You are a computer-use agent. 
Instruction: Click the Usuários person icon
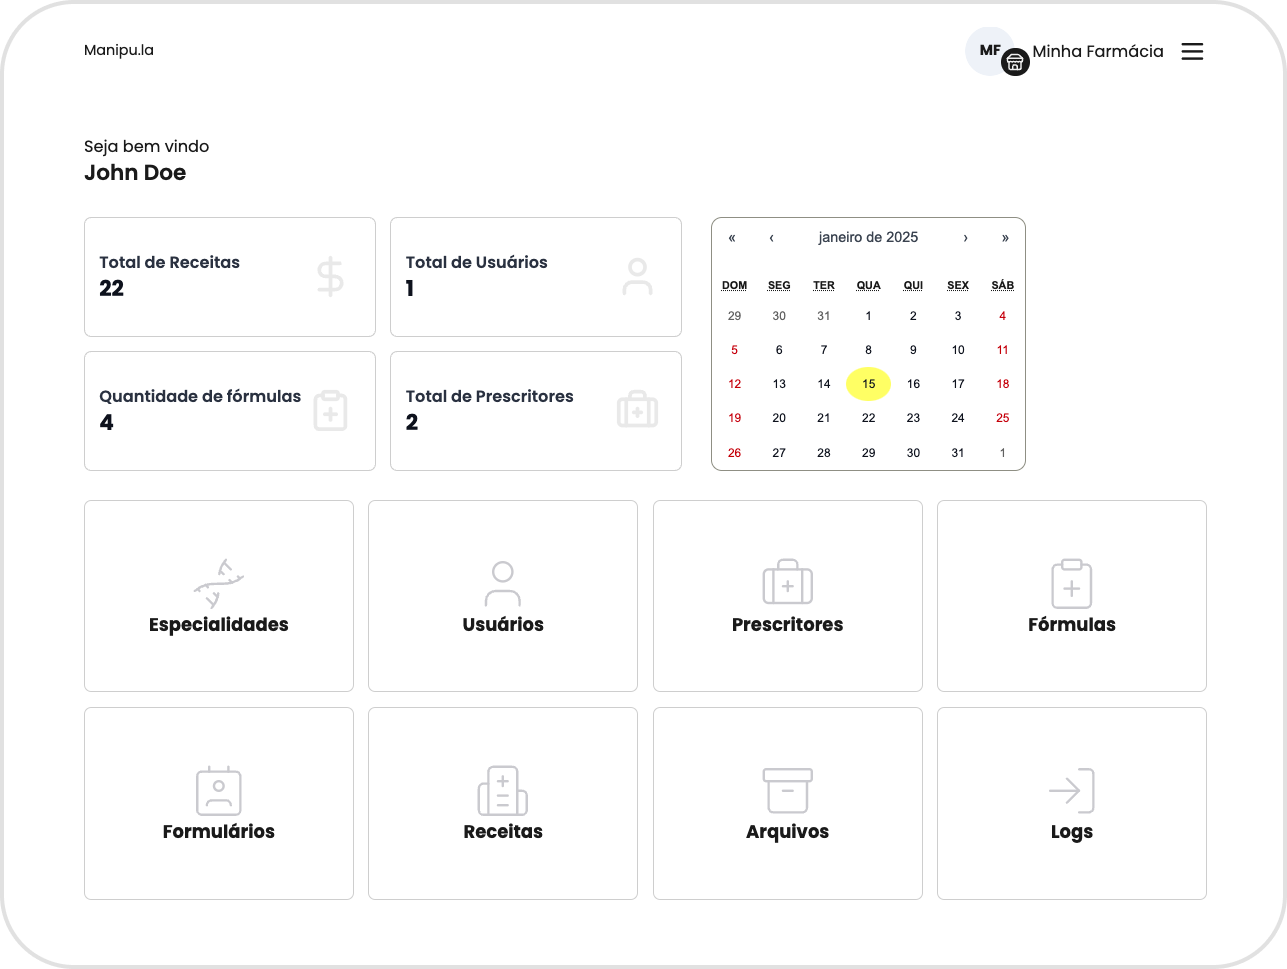pyautogui.click(x=502, y=583)
